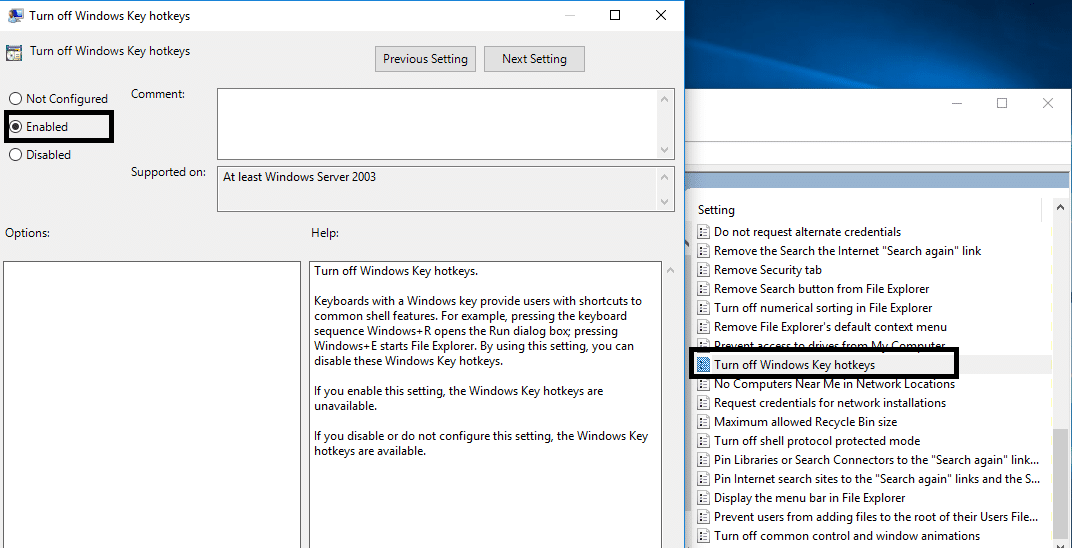The image size is (1072, 550).
Task: Click icon beside Do not request alternate credentials
Action: pyautogui.click(x=704, y=232)
